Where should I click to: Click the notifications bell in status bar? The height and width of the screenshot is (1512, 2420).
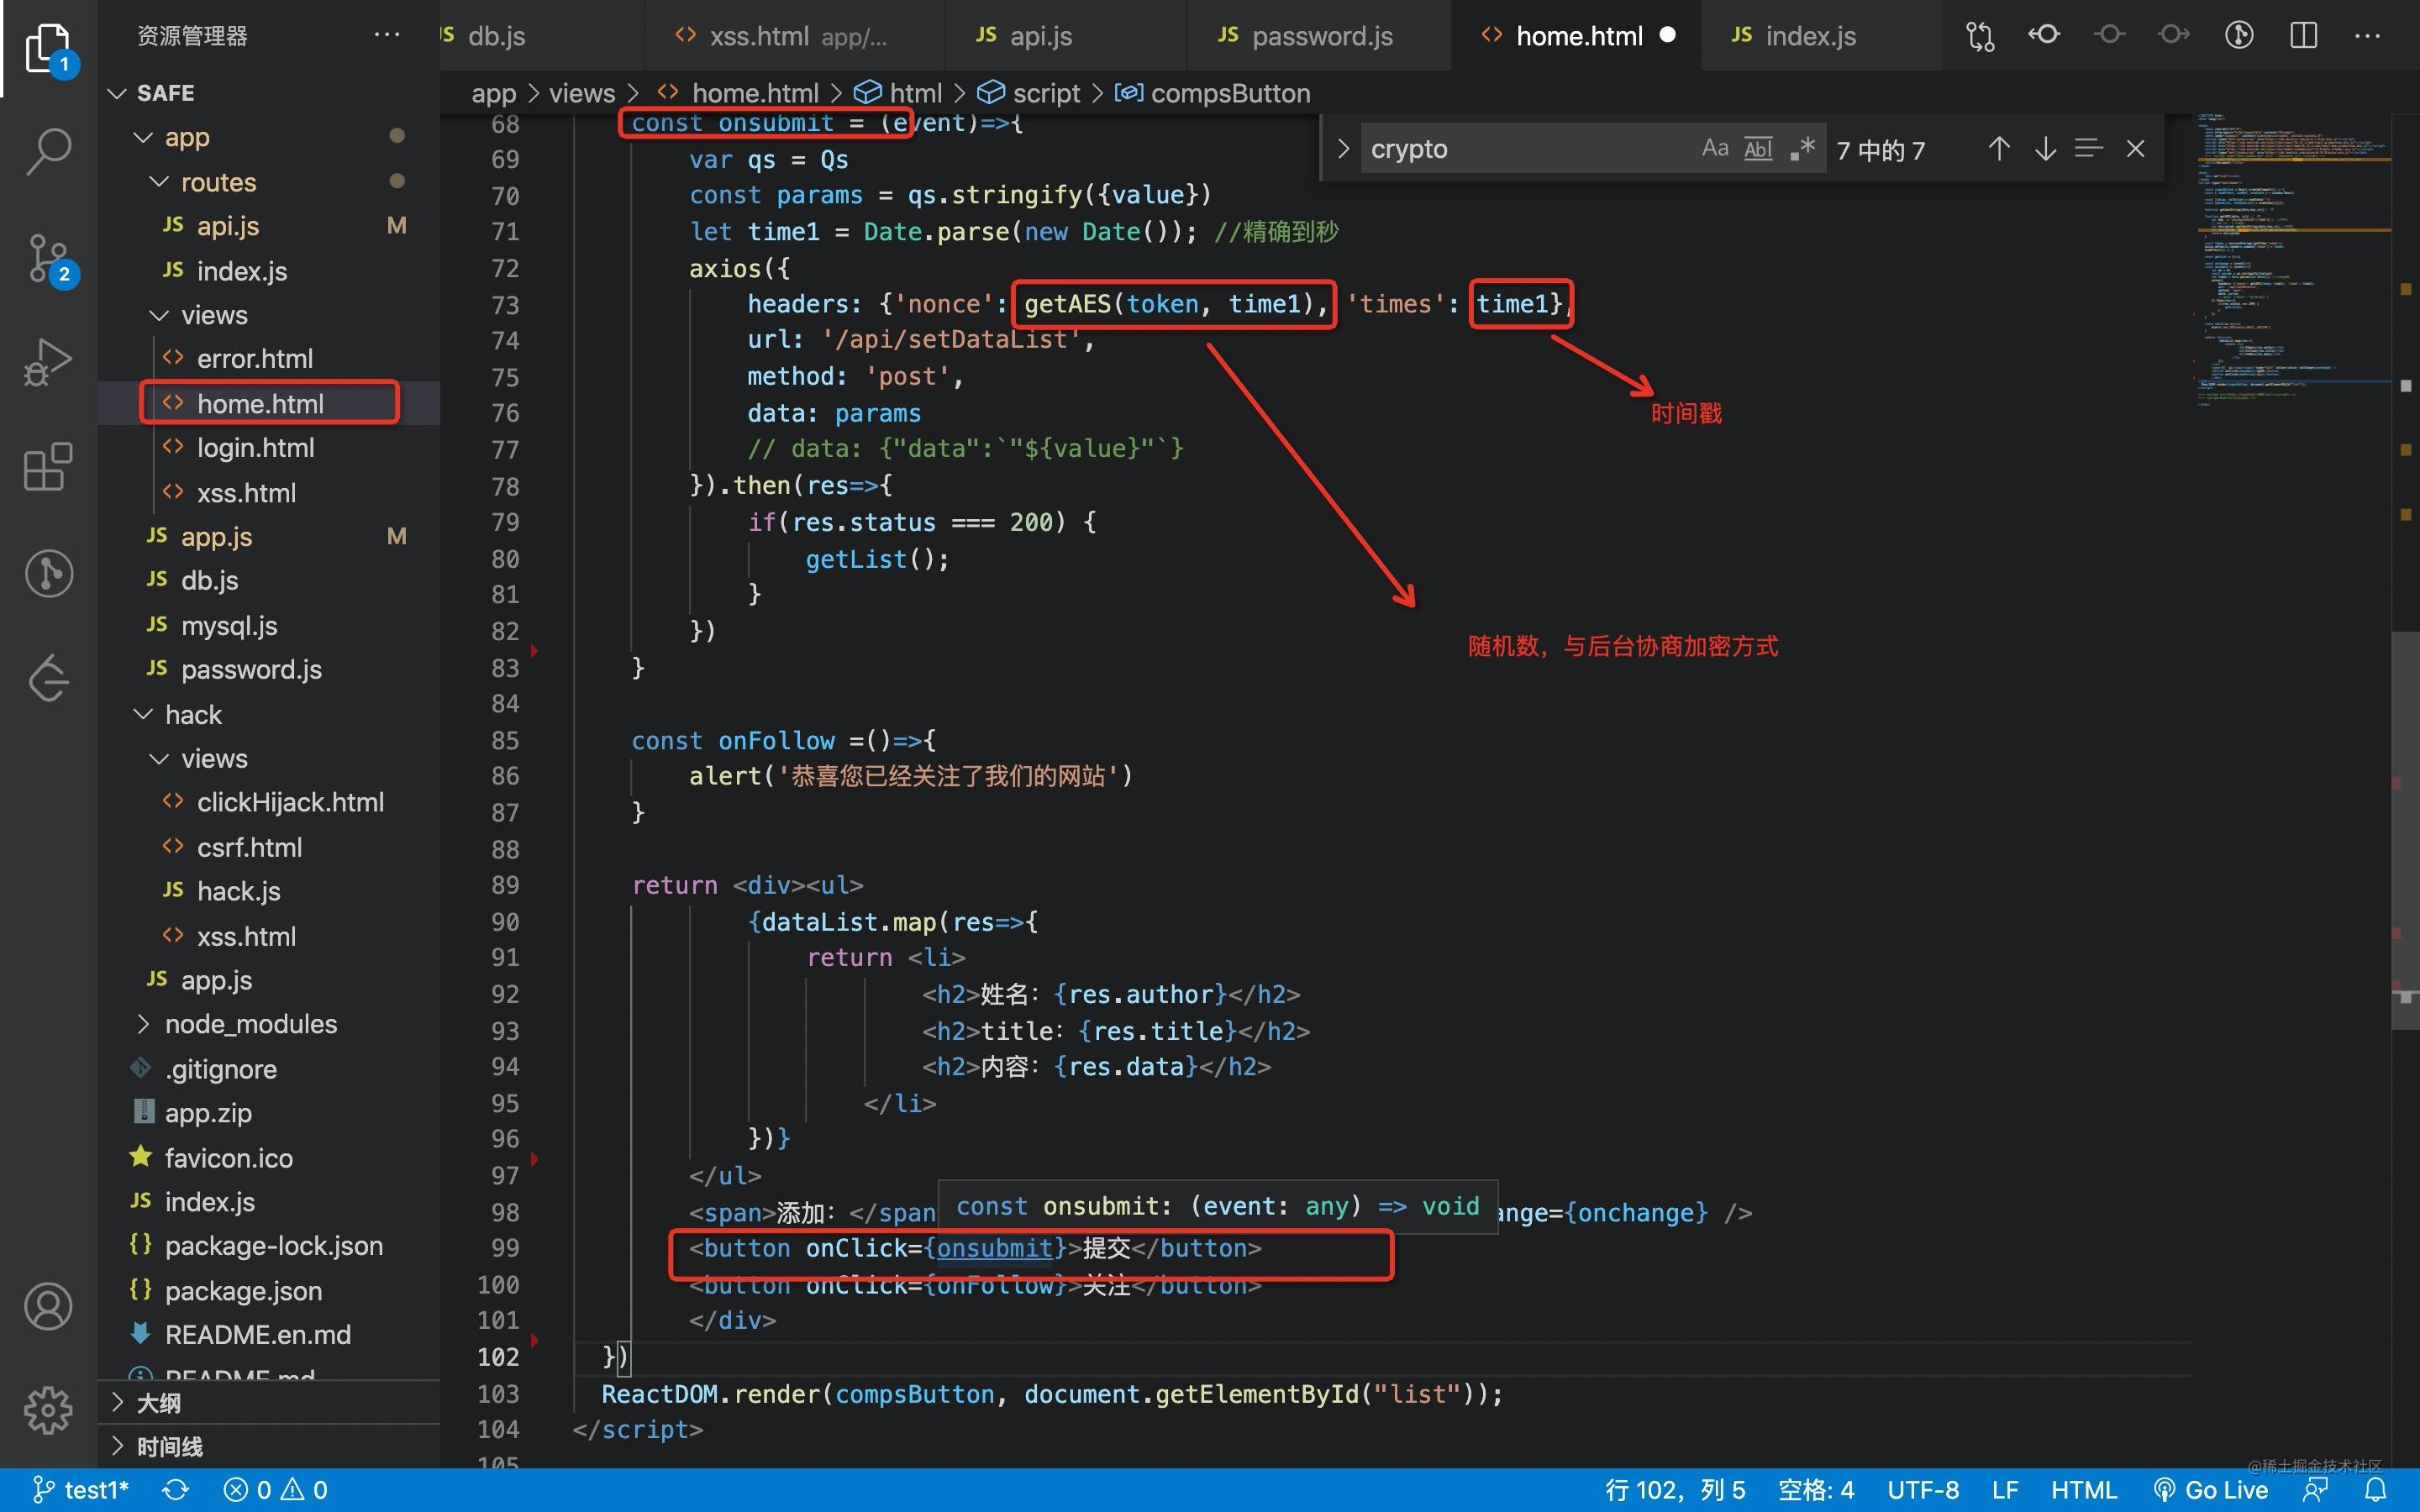tap(2376, 1490)
